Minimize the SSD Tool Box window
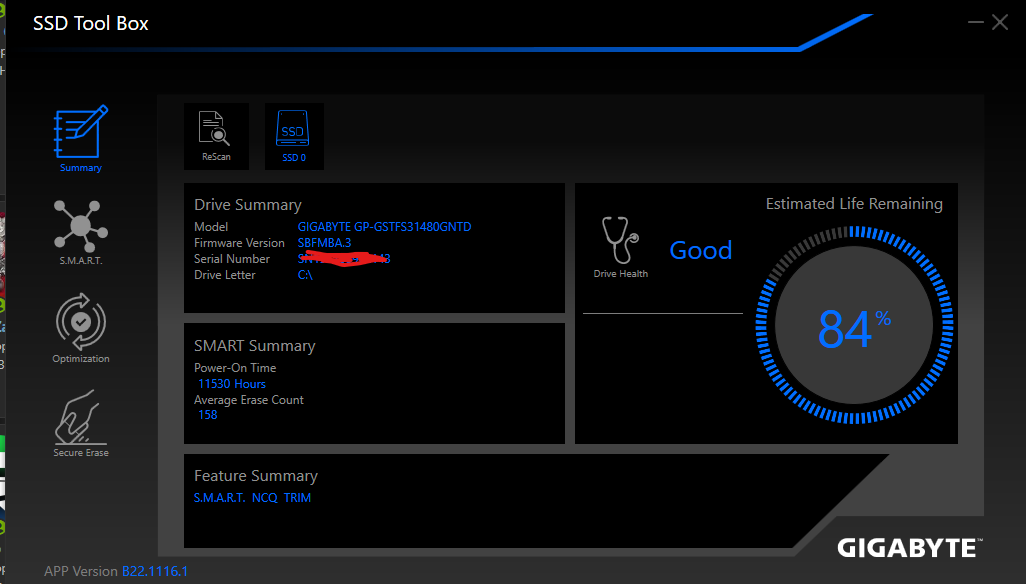This screenshot has width=1026, height=584. click(x=976, y=22)
